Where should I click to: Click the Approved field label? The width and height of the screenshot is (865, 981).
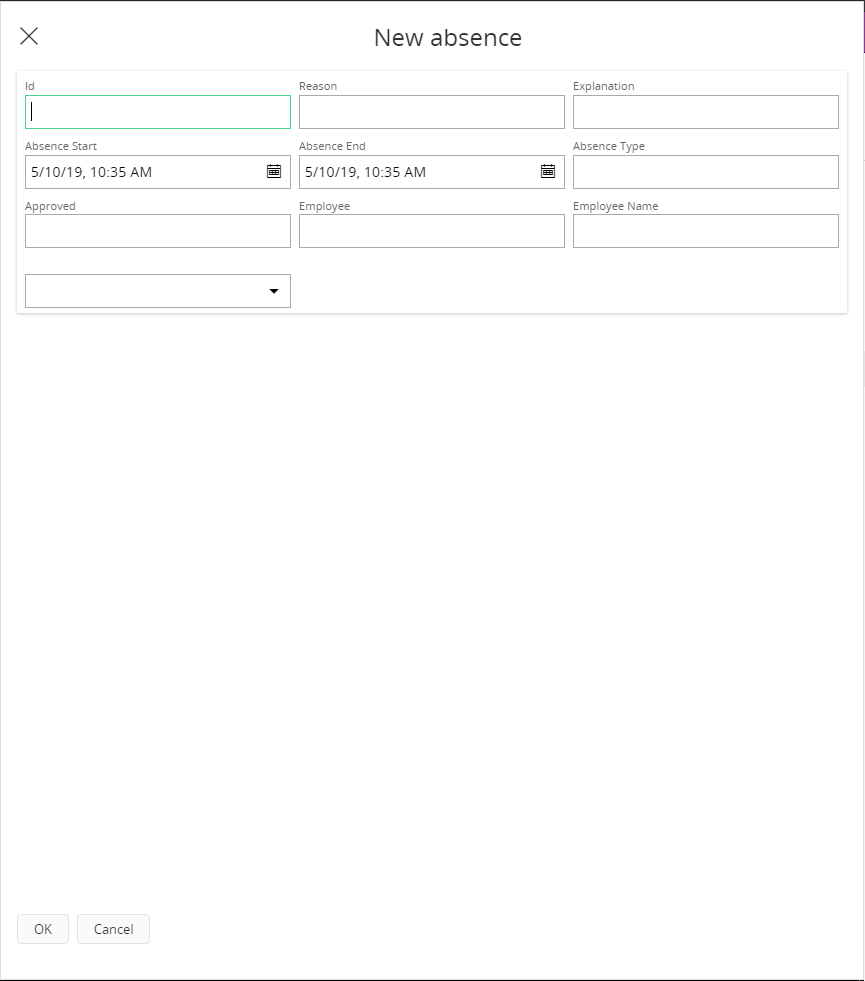(50, 206)
